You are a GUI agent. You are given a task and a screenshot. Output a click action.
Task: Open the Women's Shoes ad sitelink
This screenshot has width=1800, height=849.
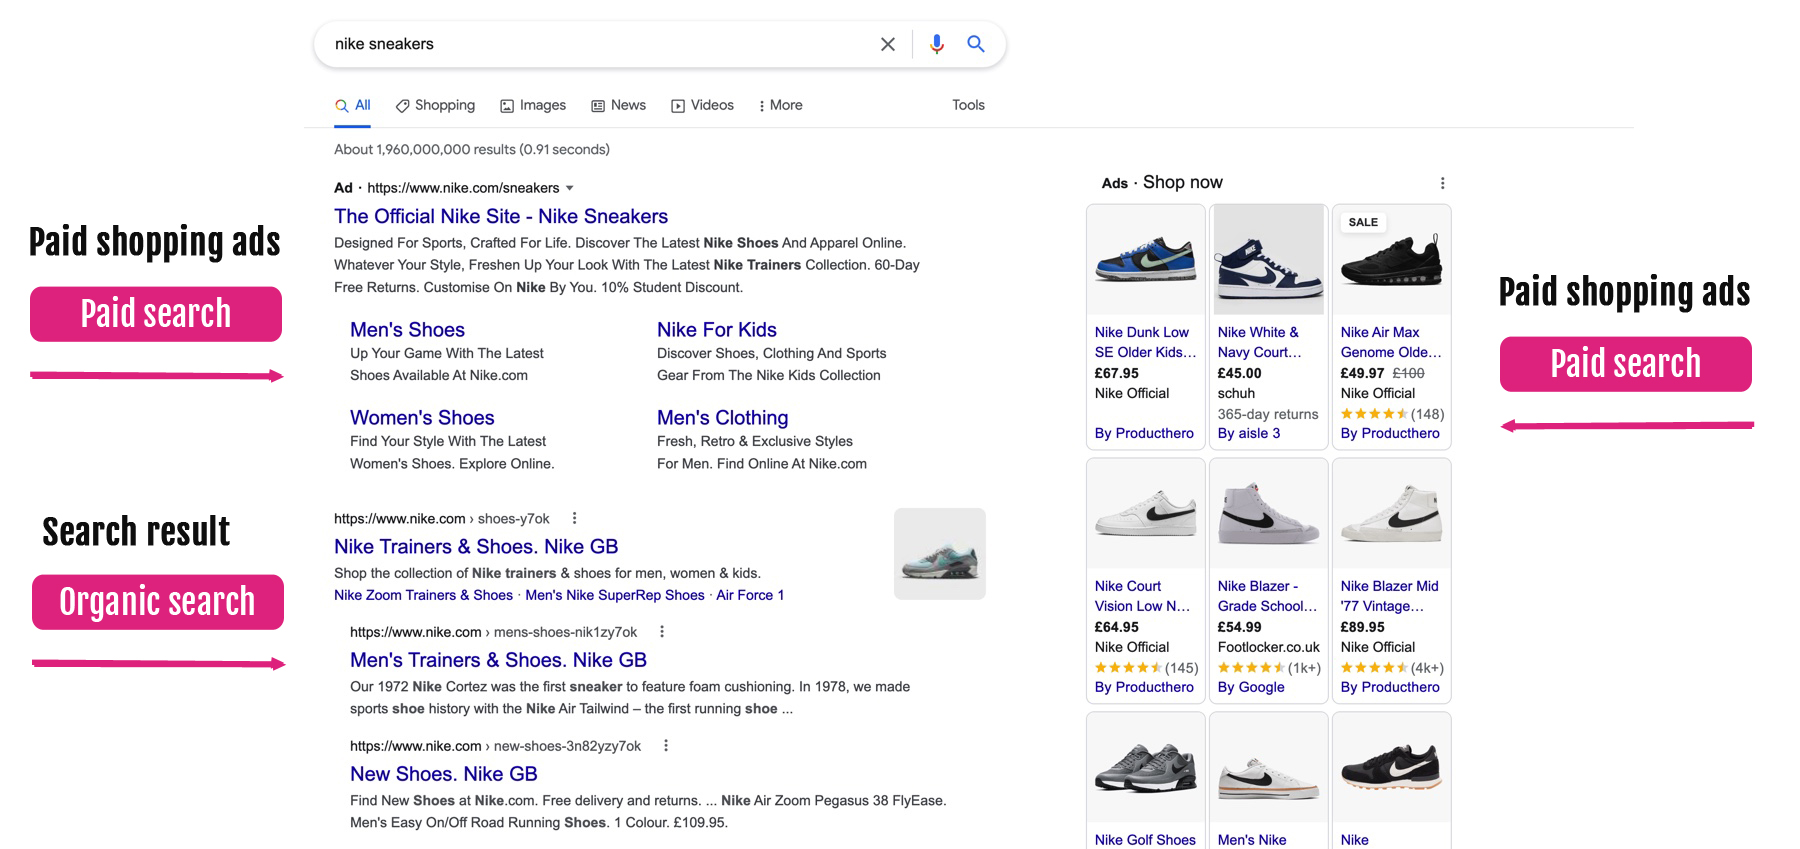pyautogui.click(x=422, y=418)
